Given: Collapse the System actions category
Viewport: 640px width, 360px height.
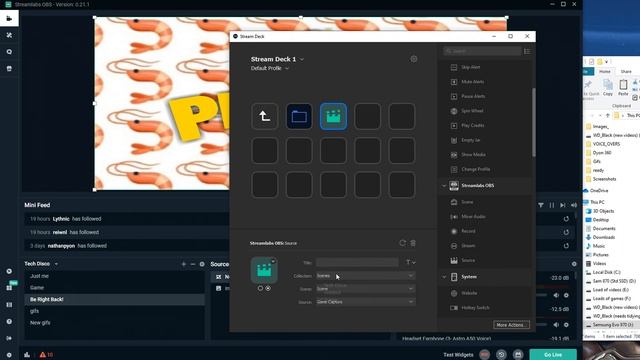Looking at the screenshot, I should pos(444,277).
